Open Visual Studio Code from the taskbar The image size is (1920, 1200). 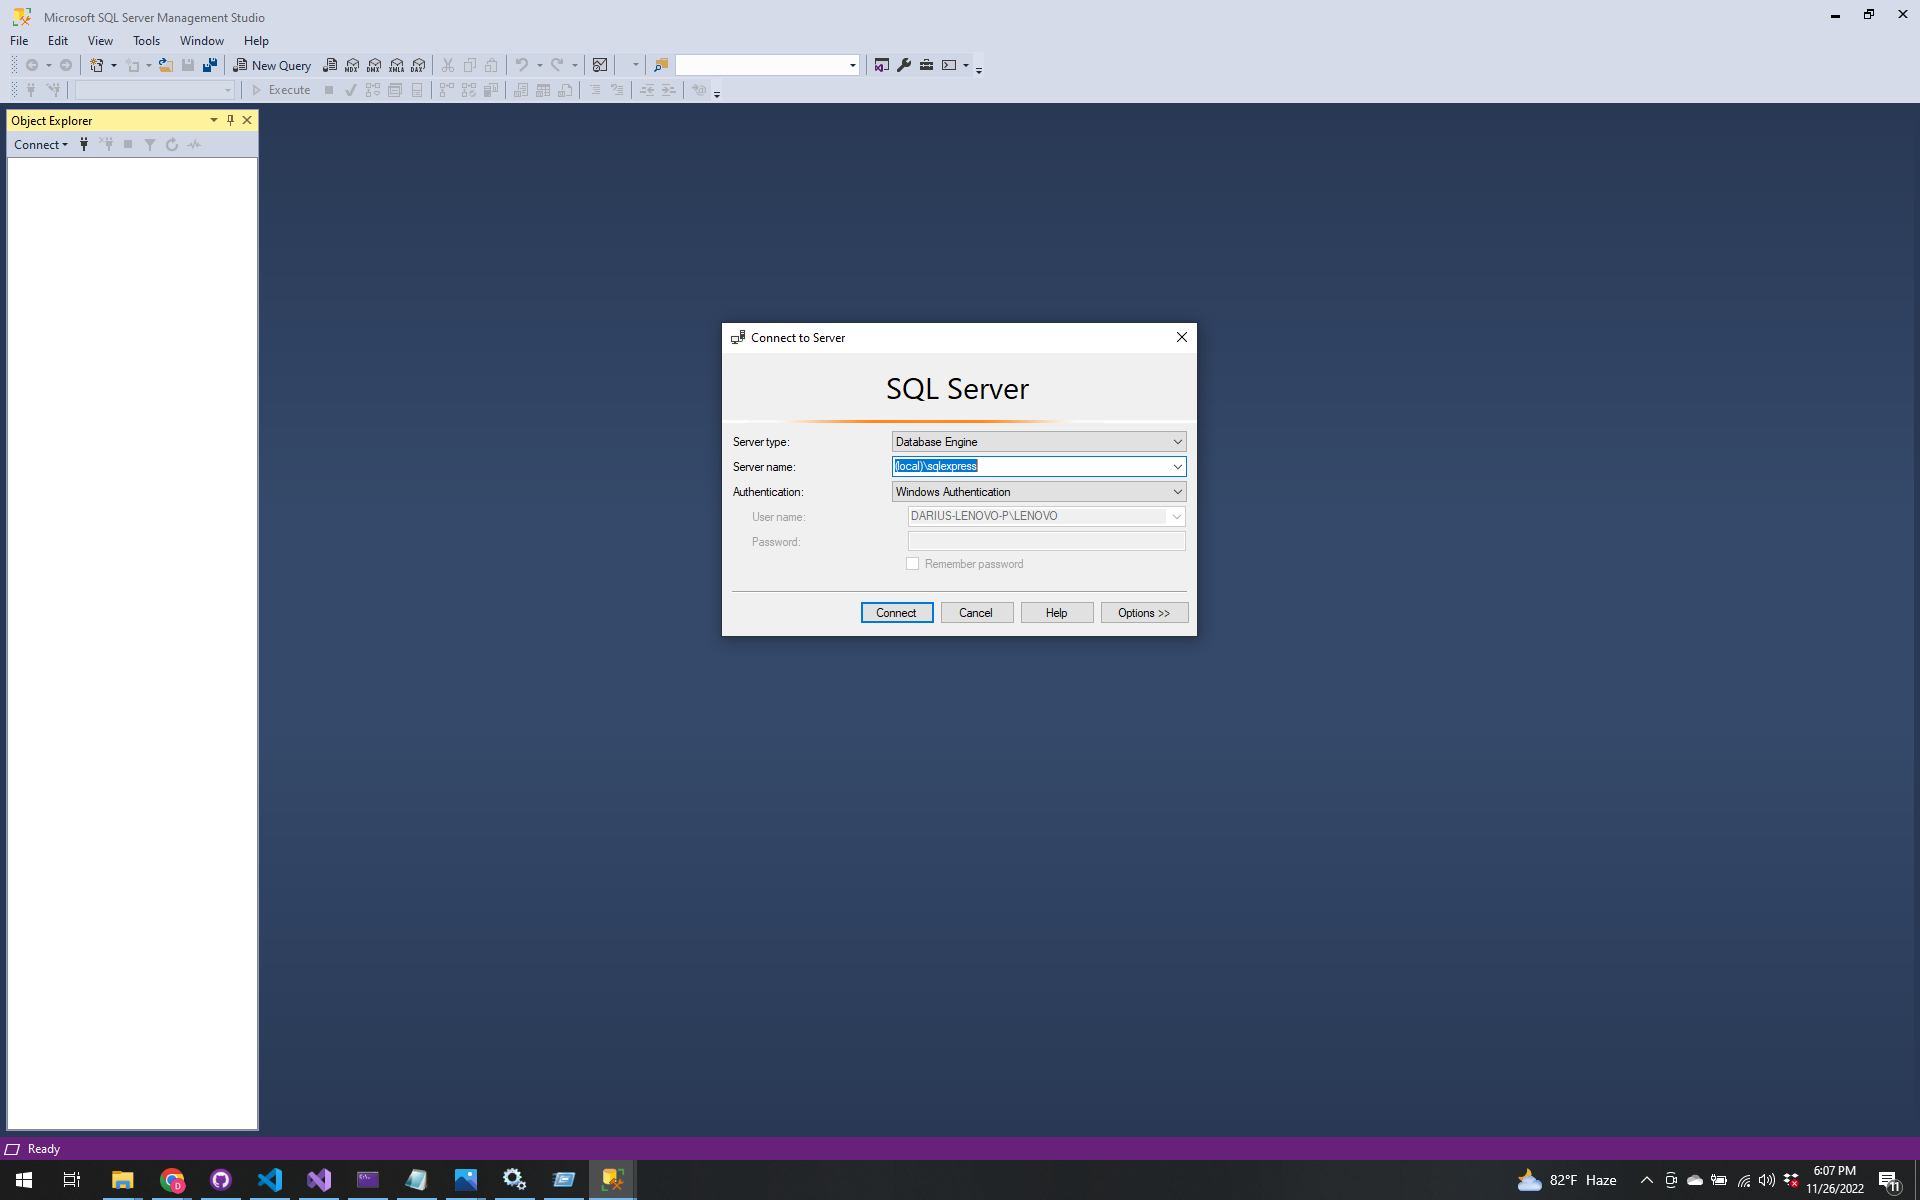[270, 1180]
